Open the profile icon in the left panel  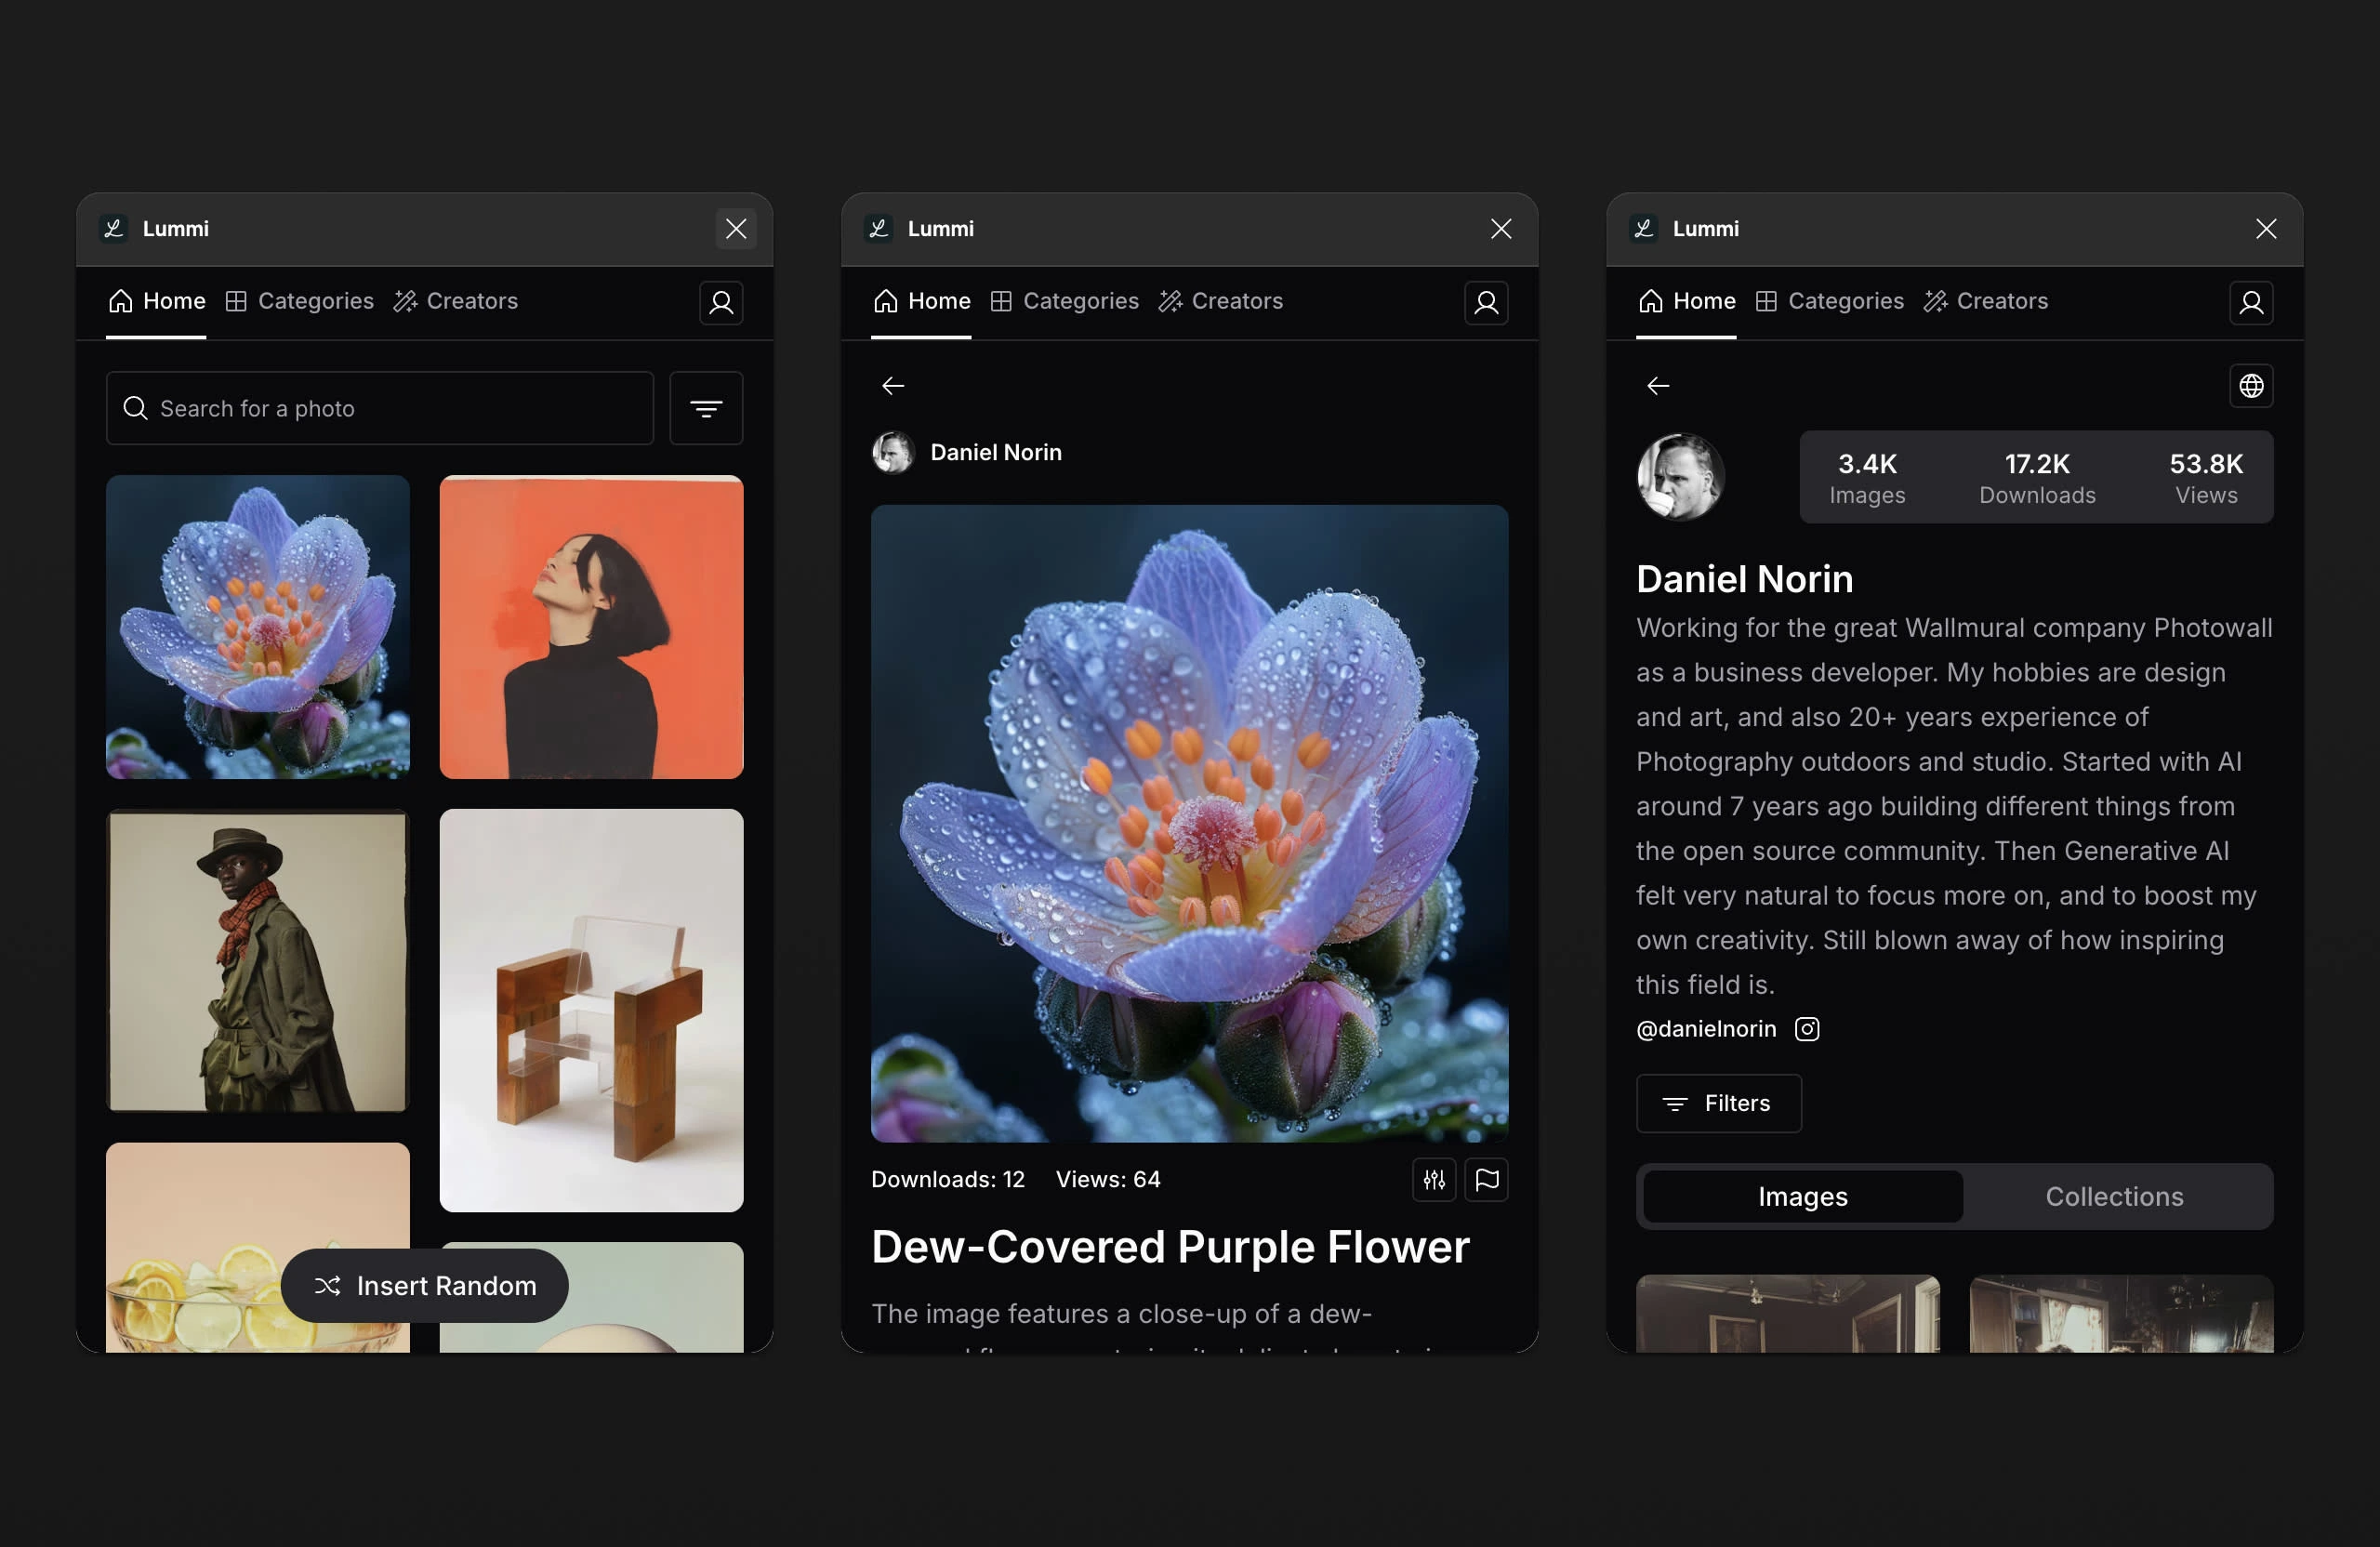click(721, 302)
